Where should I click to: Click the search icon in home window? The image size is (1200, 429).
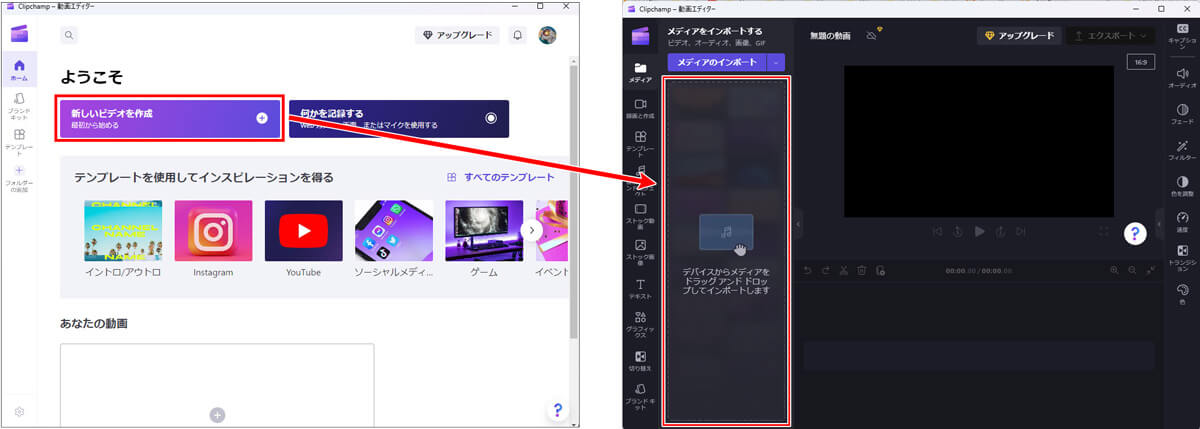(x=69, y=35)
